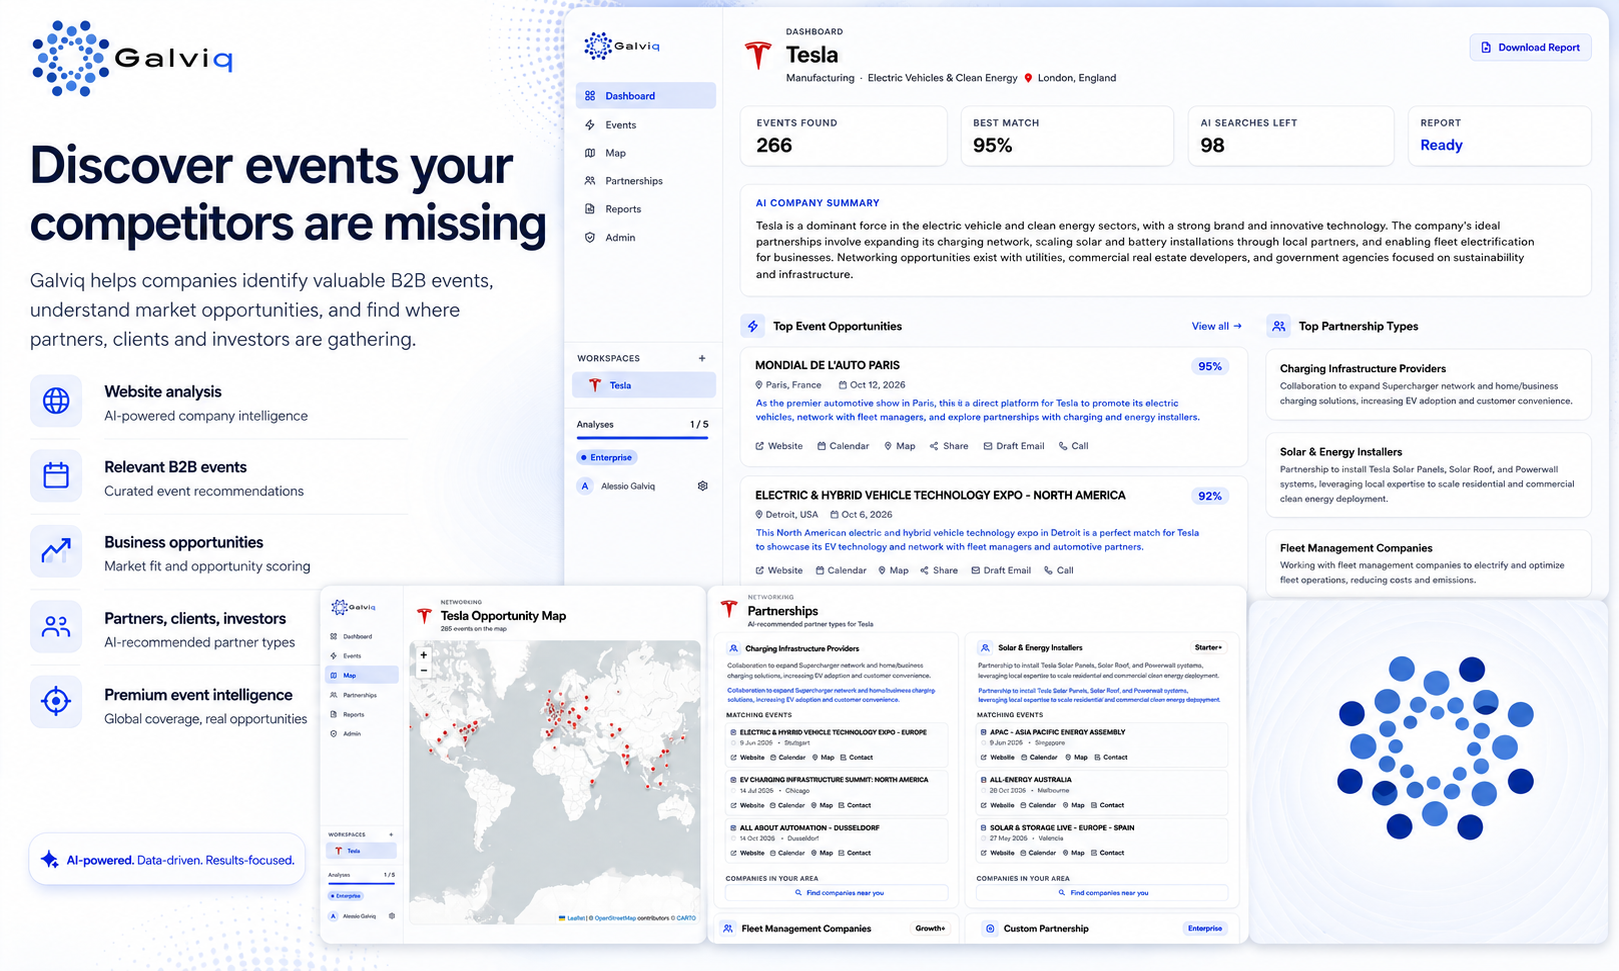This screenshot has width=1619, height=971.
Task: Click the Website analysis globe icon
Action: coord(56,401)
